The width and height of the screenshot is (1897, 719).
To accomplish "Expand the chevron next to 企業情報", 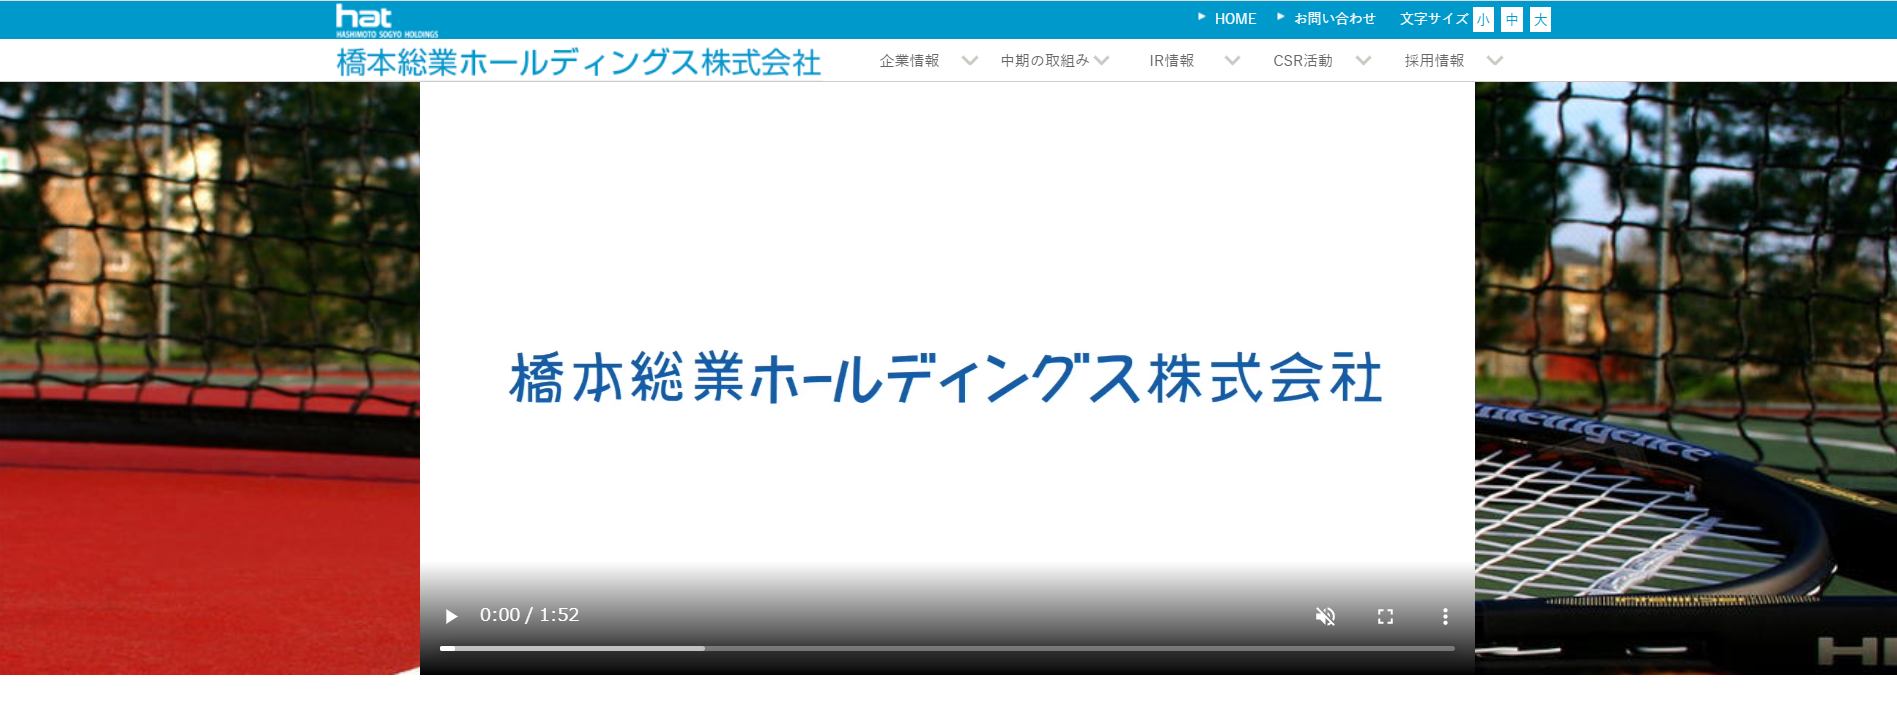I will 969,61.
